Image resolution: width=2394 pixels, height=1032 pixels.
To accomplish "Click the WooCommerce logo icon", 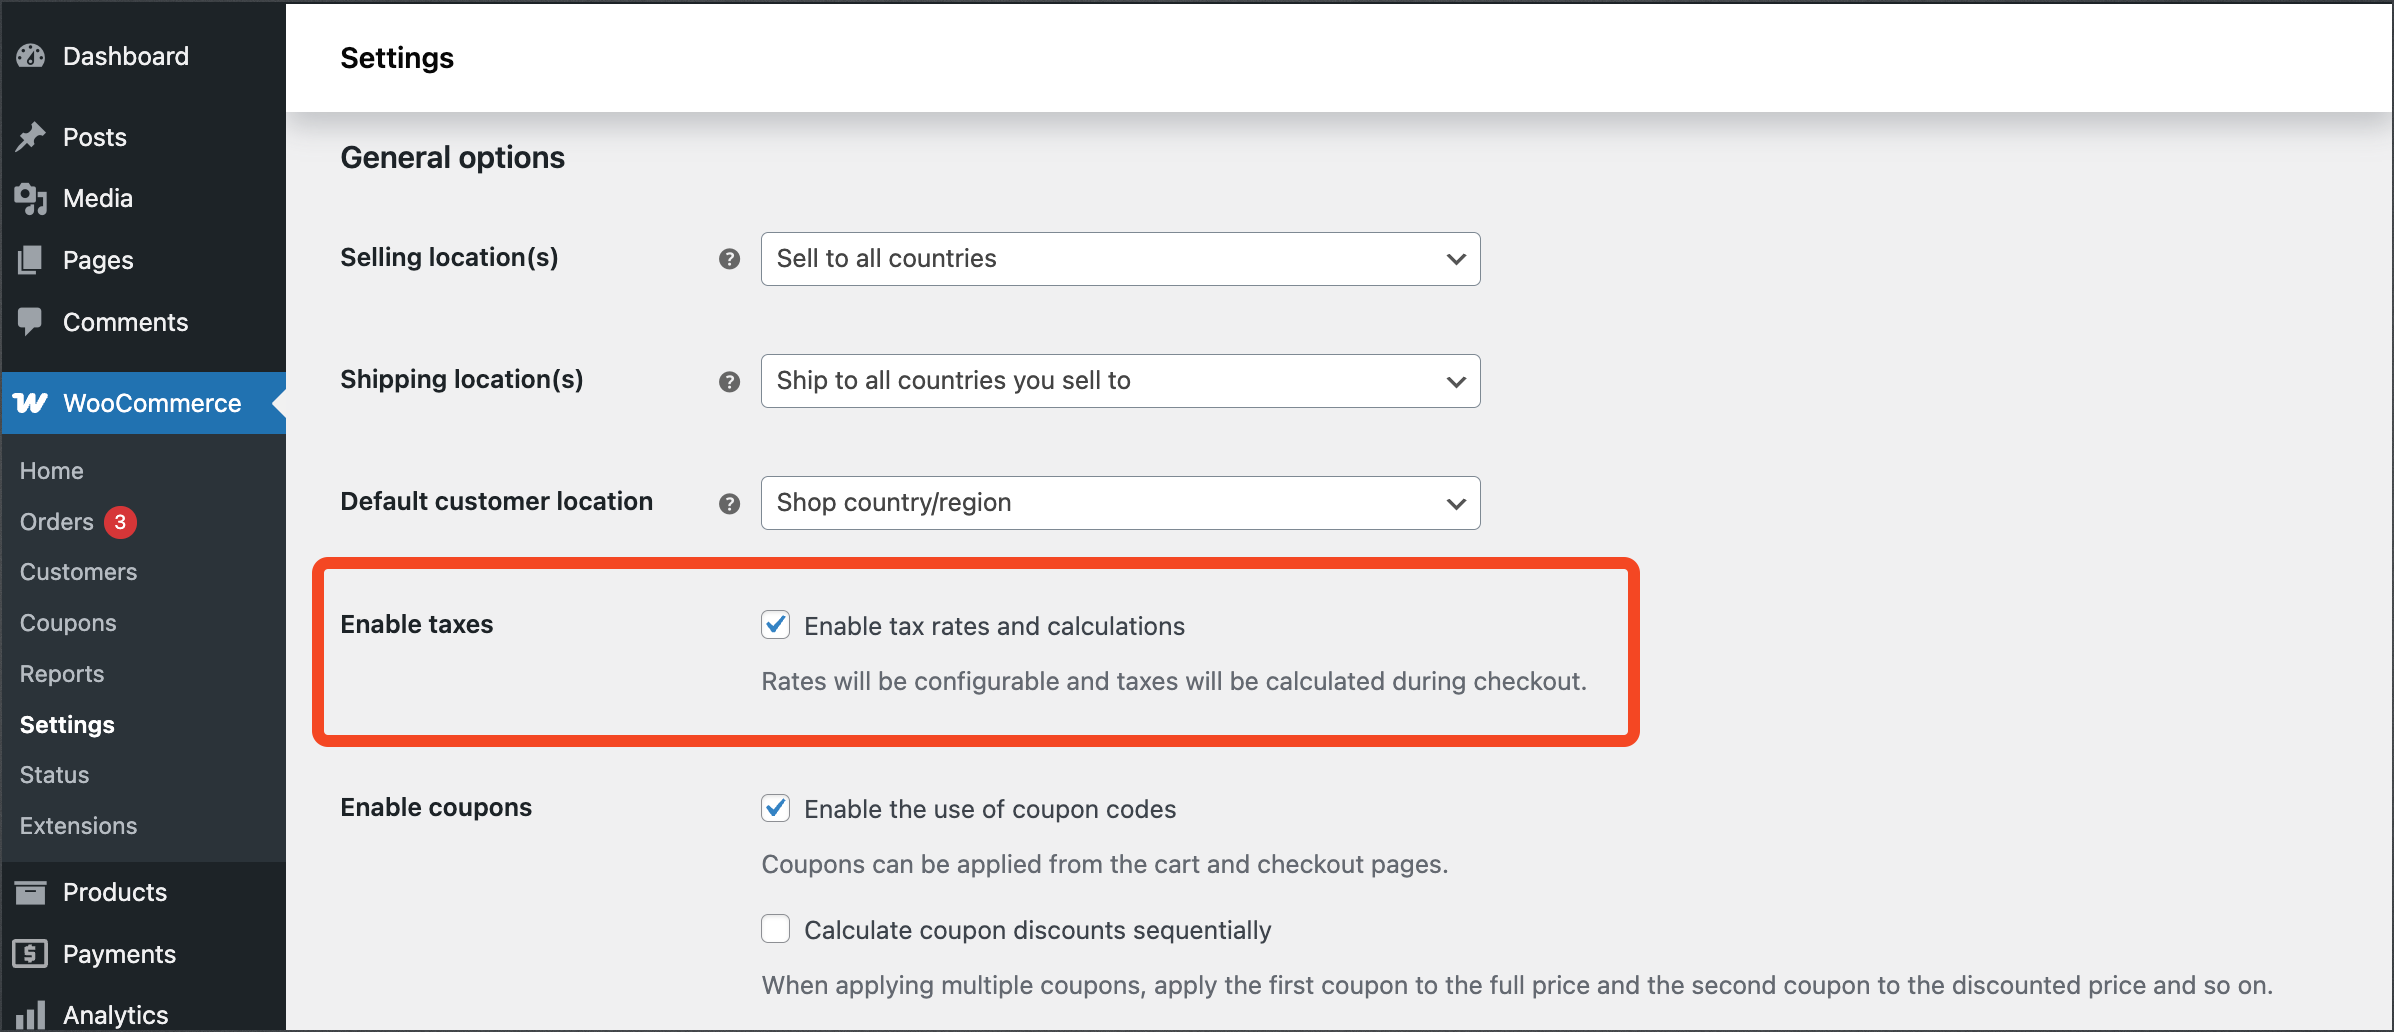I will [x=30, y=403].
